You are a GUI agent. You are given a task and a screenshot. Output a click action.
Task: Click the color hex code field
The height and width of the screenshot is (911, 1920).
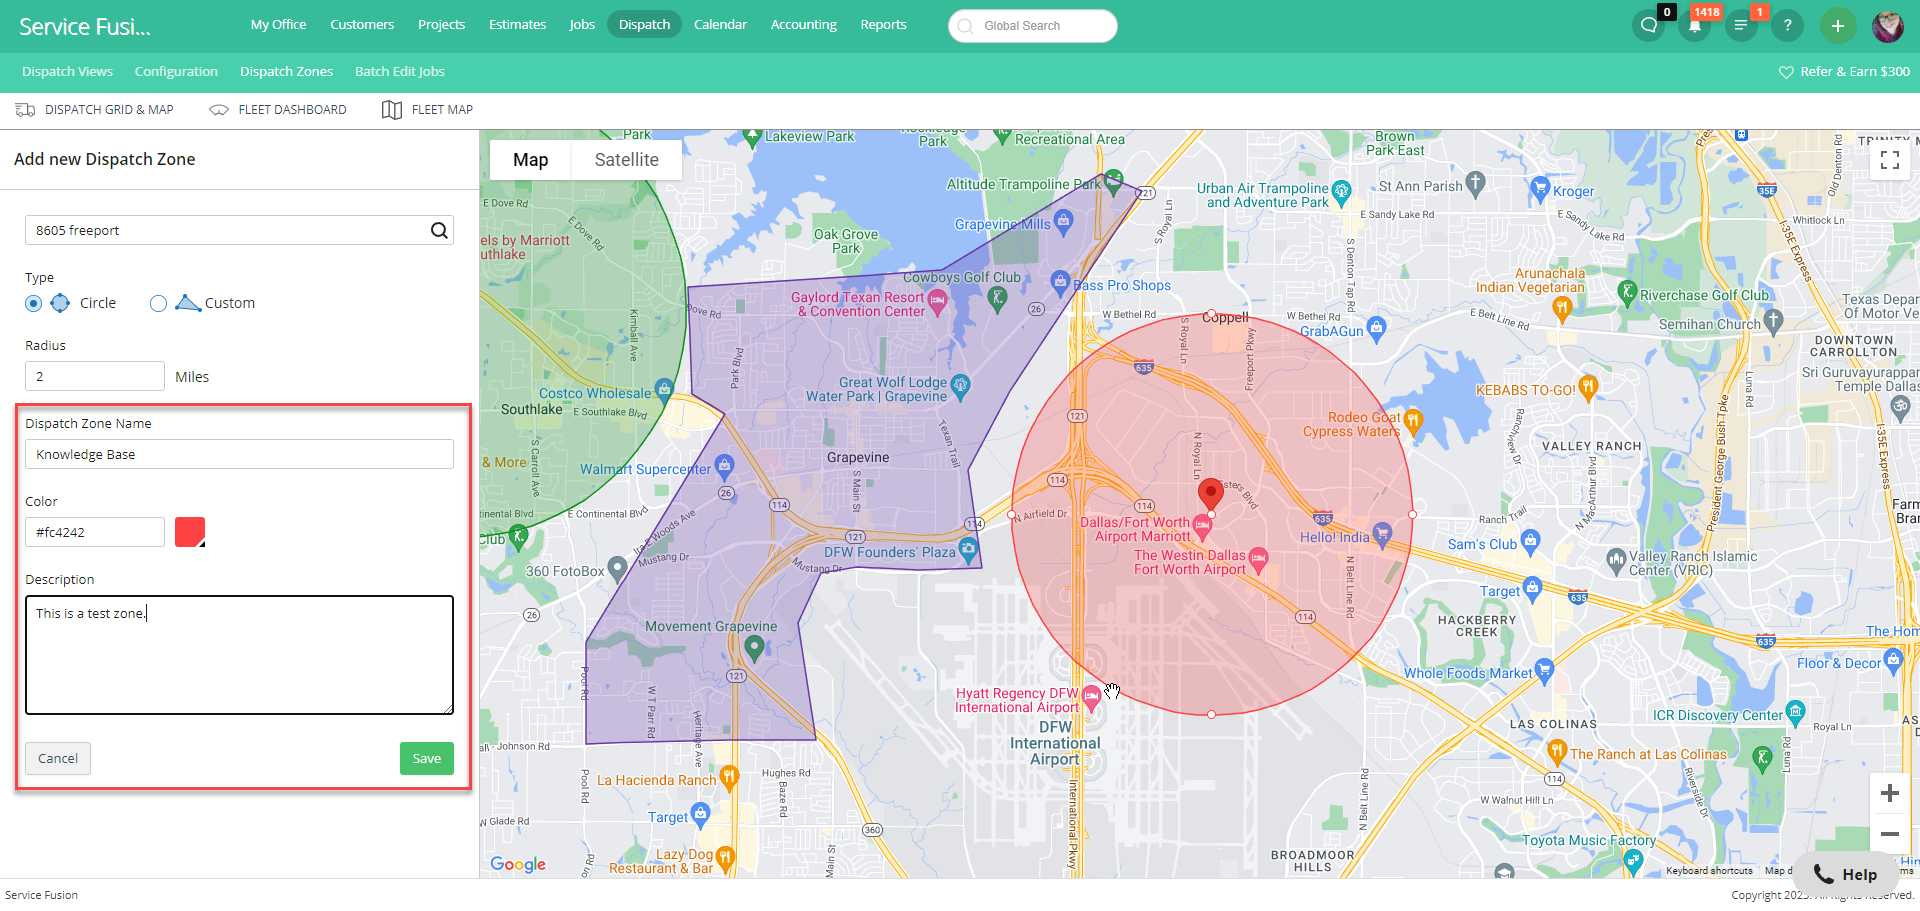pyautogui.click(x=95, y=532)
